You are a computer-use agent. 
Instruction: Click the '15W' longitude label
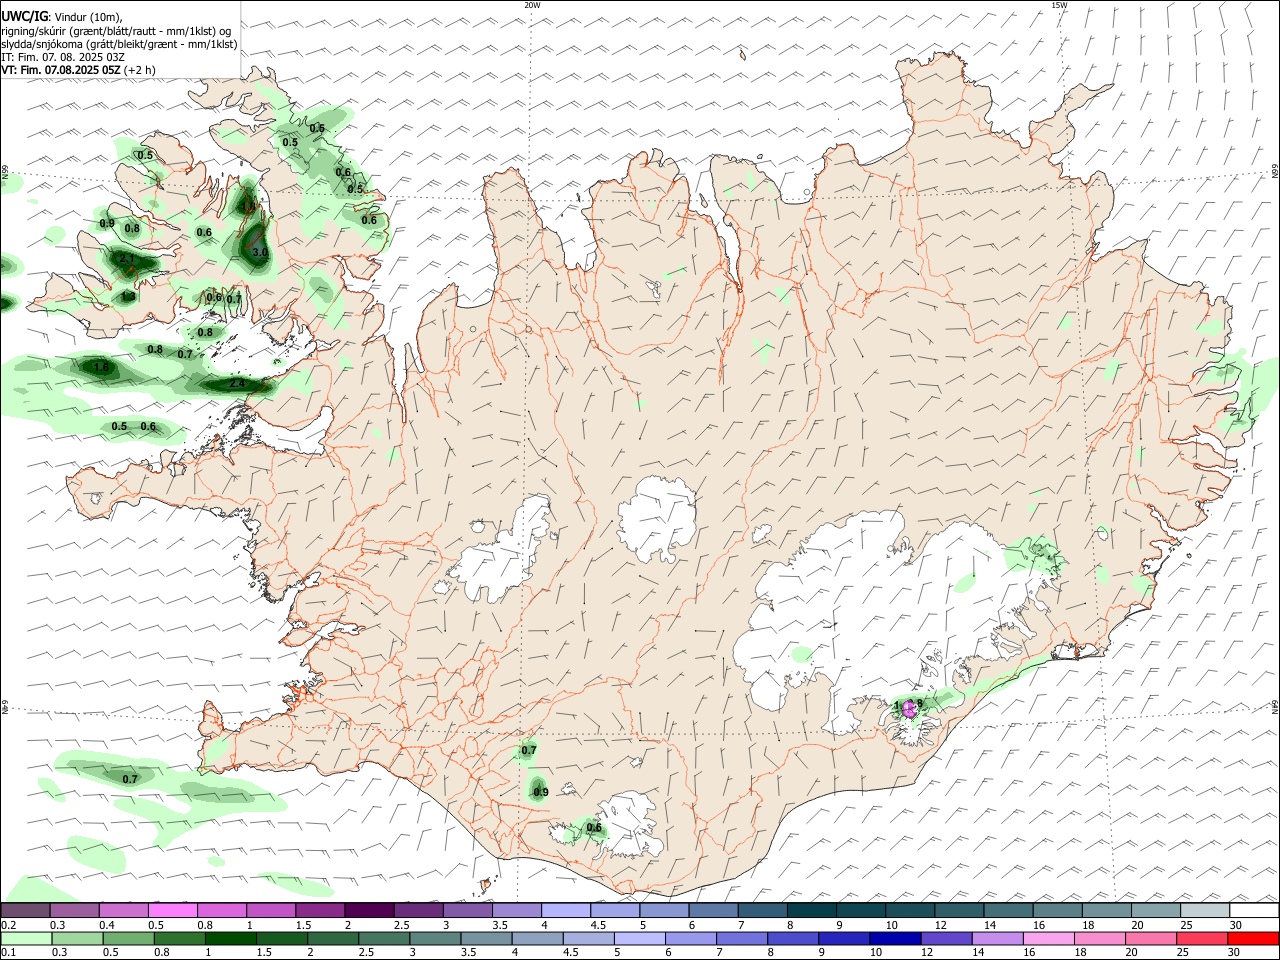click(1059, 5)
